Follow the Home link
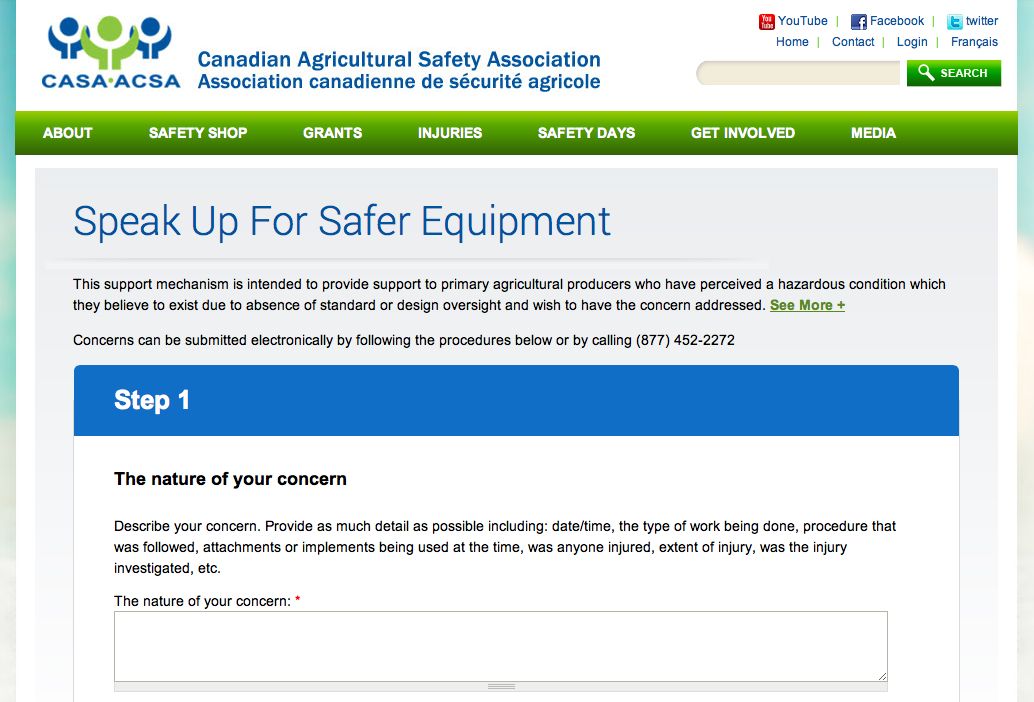The image size is (1034, 702). [x=792, y=42]
